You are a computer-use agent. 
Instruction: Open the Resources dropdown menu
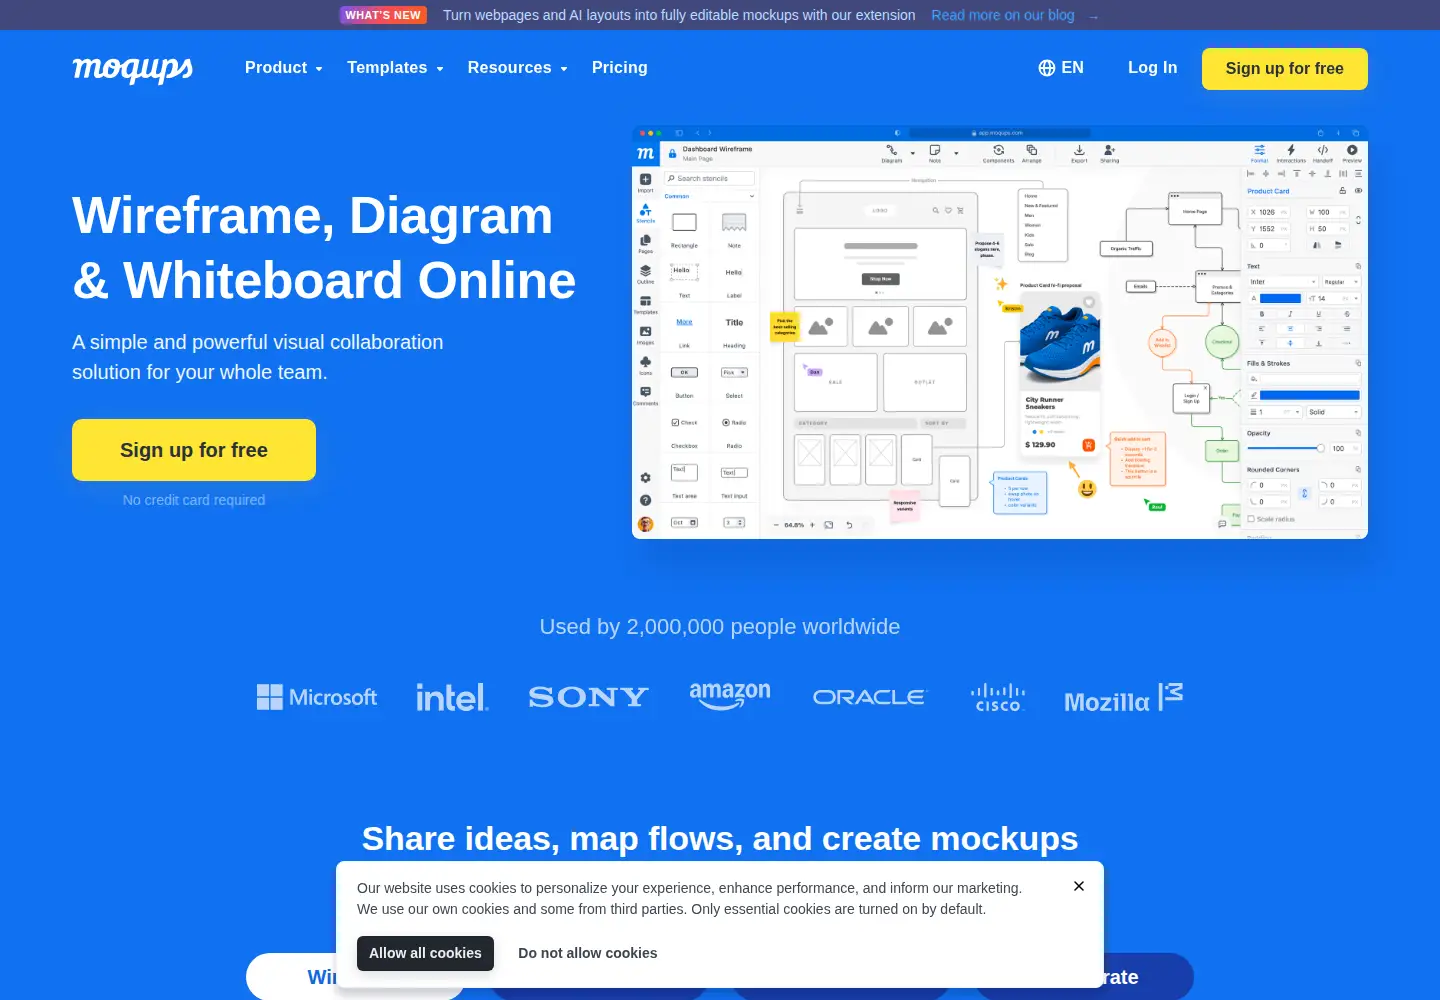(x=518, y=68)
